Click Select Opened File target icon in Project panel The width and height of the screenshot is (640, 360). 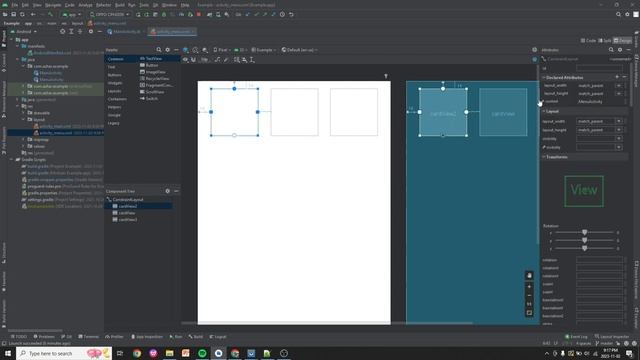[x=62, y=31]
